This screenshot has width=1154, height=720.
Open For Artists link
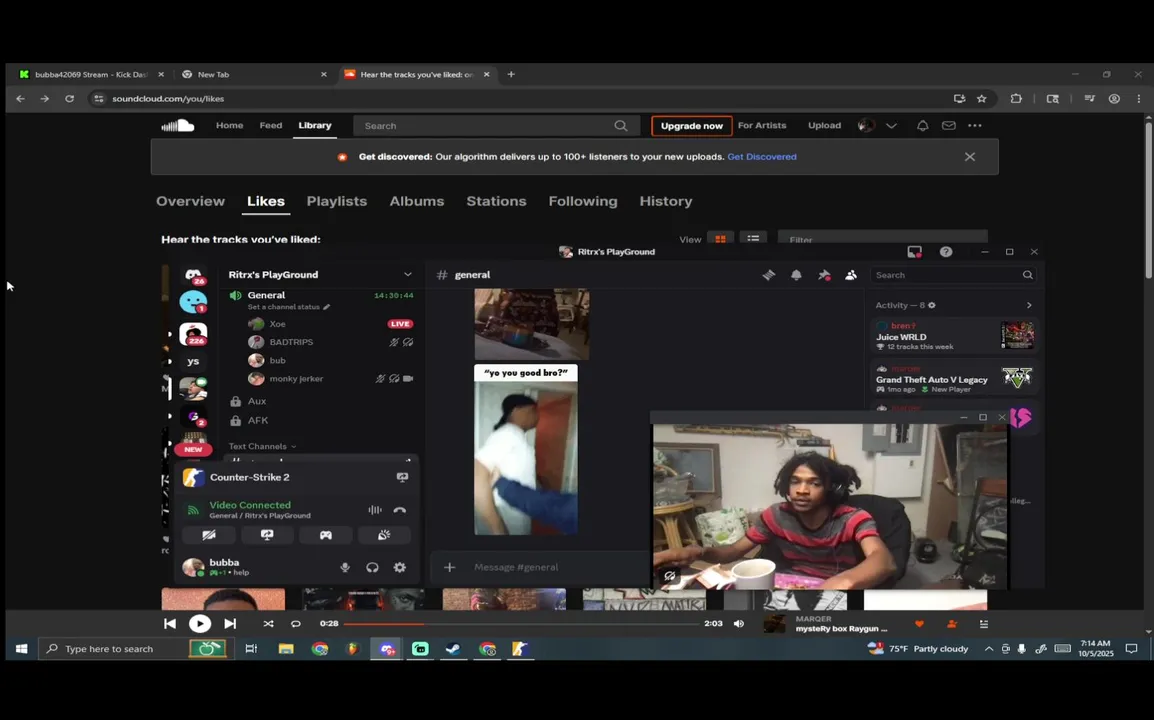(762, 125)
